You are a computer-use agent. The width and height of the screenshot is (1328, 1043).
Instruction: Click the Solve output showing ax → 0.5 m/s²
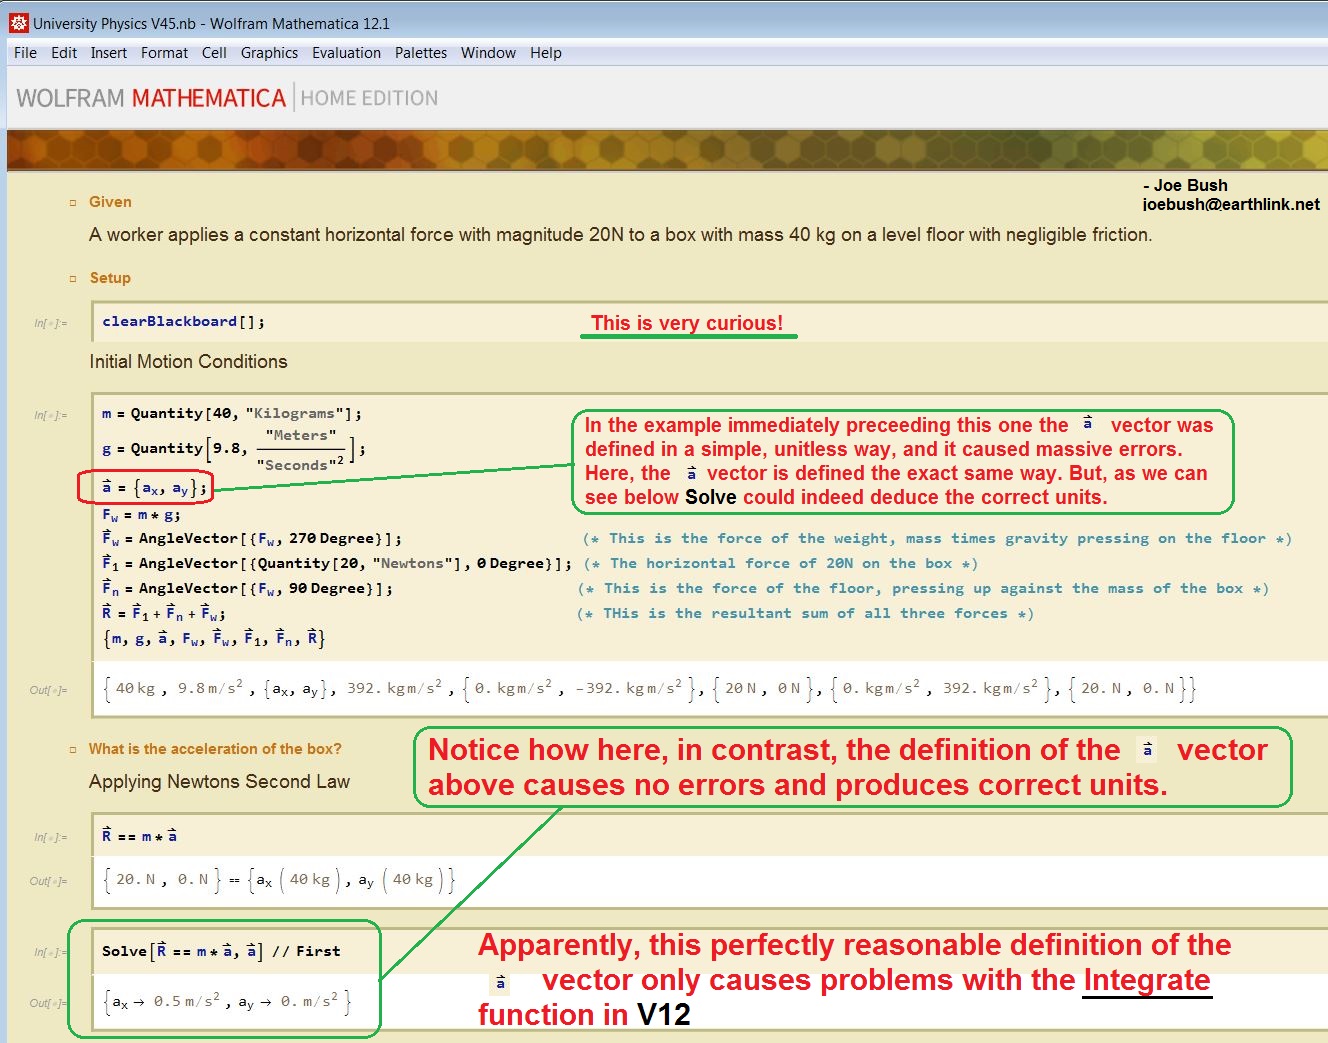(x=227, y=1001)
